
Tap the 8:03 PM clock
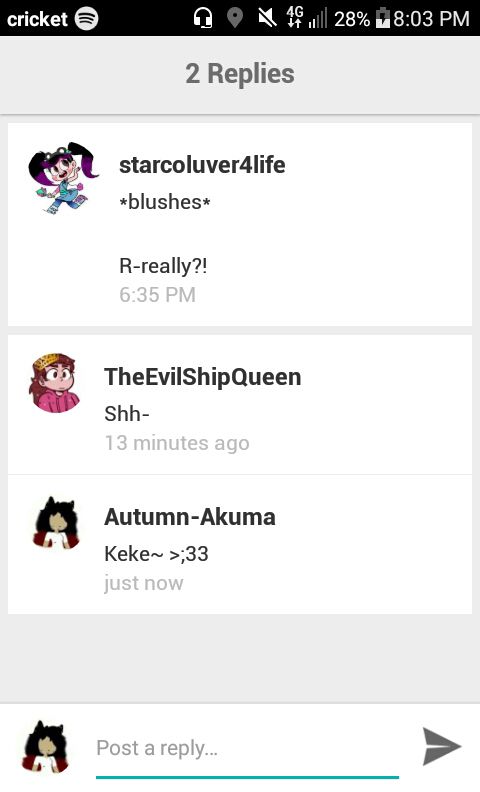(431, 19)
